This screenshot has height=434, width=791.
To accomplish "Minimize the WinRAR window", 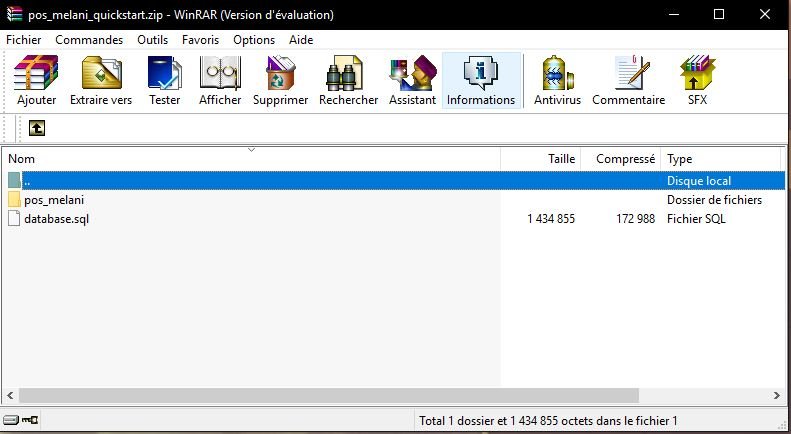I will 673,14.
